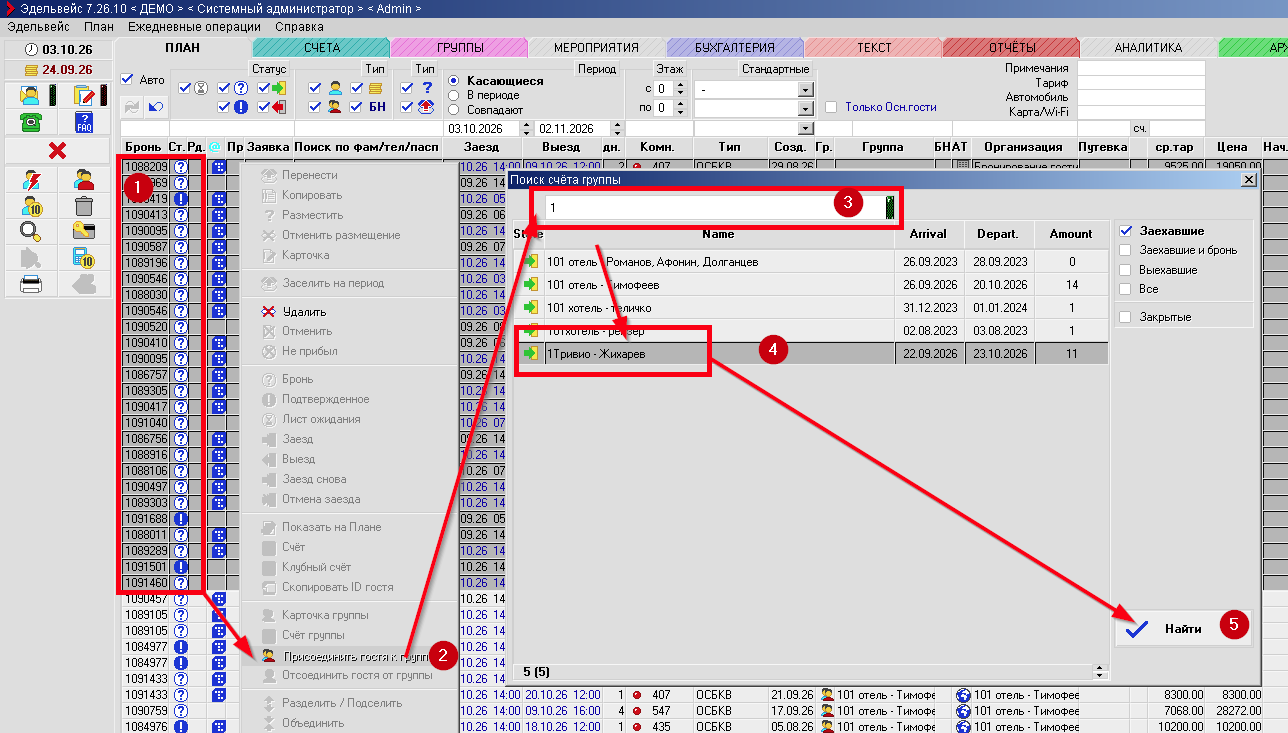Click the magnifying glass search icon
Image resolution: width=1288 pixels, height=733 pixels.
tap(31, 232)
